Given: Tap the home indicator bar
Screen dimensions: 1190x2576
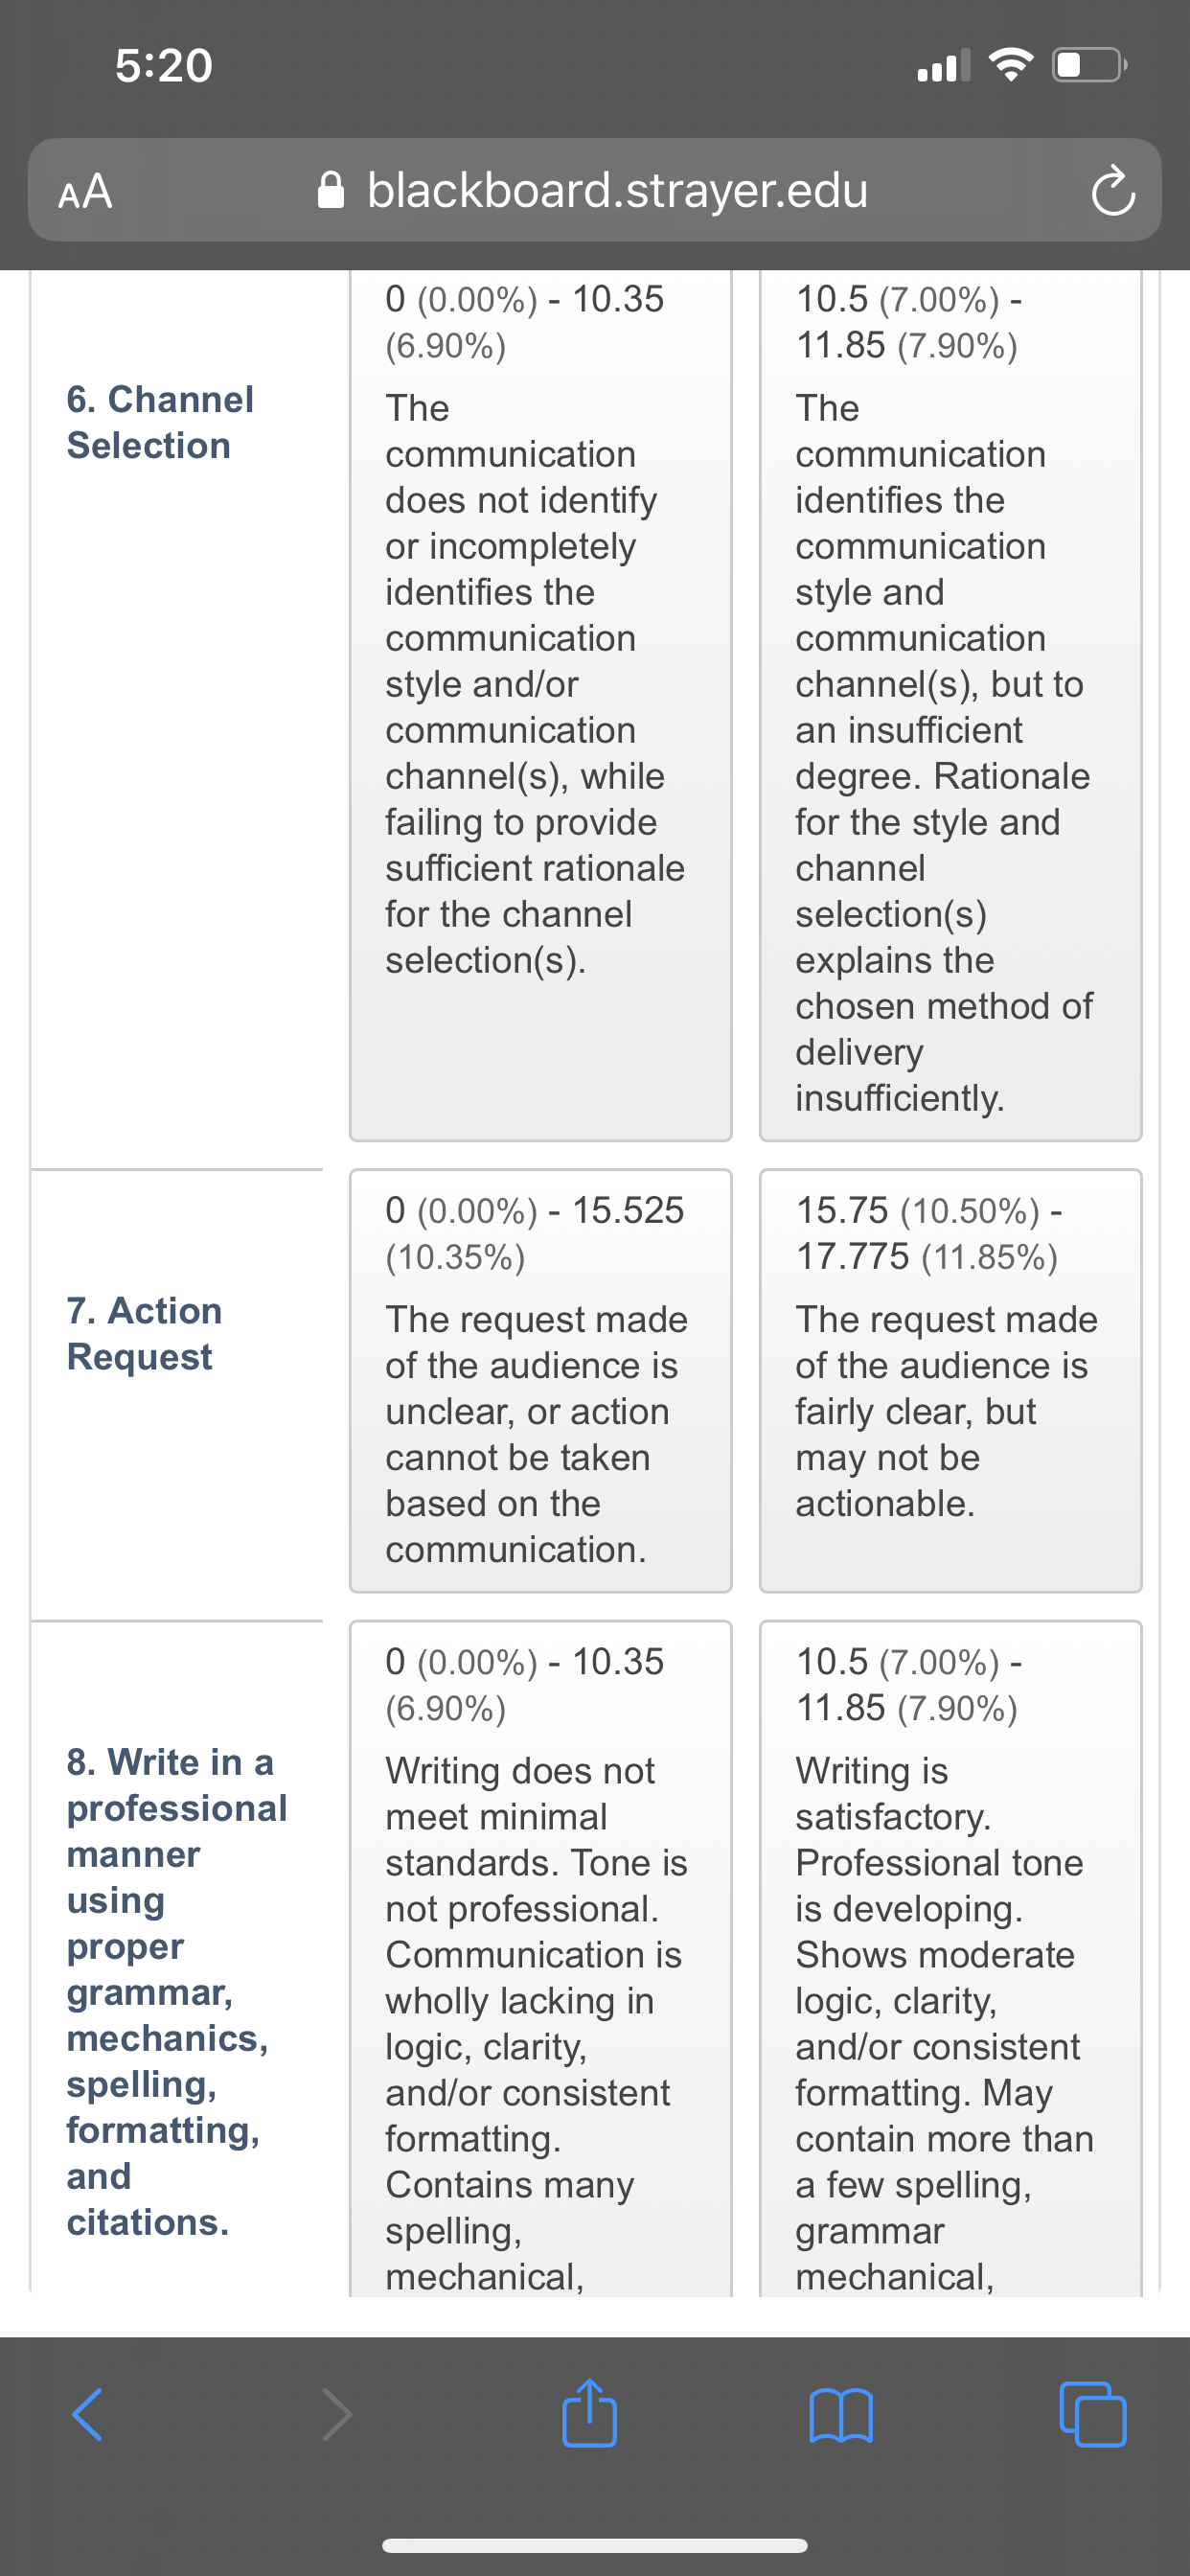Looking at the screenshot, I should [x=595, y=2545].
